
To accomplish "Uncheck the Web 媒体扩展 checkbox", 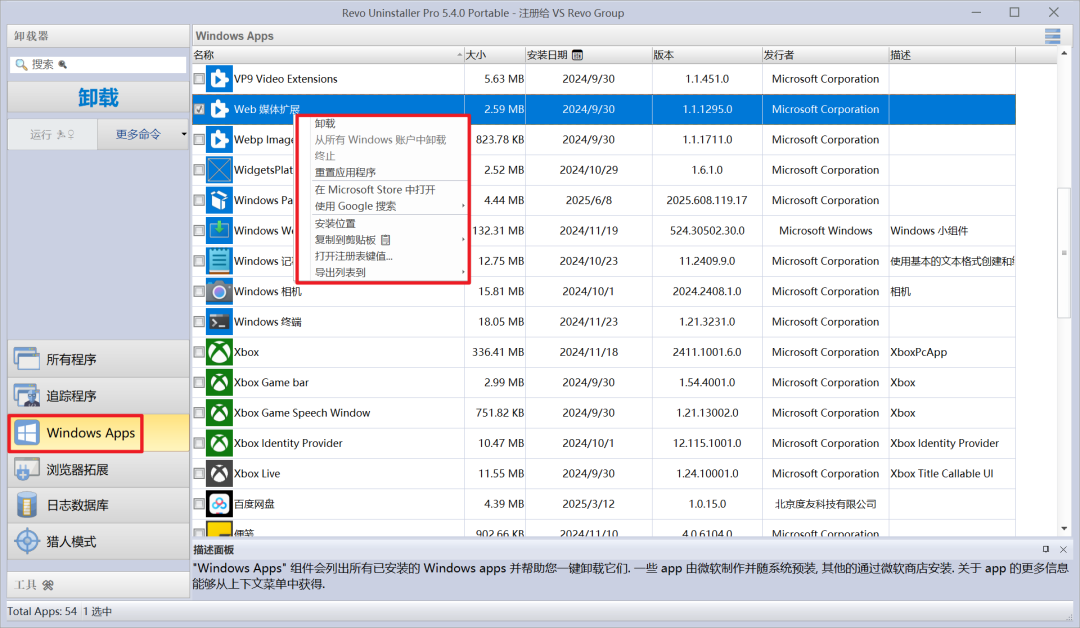I will (199, 109).
